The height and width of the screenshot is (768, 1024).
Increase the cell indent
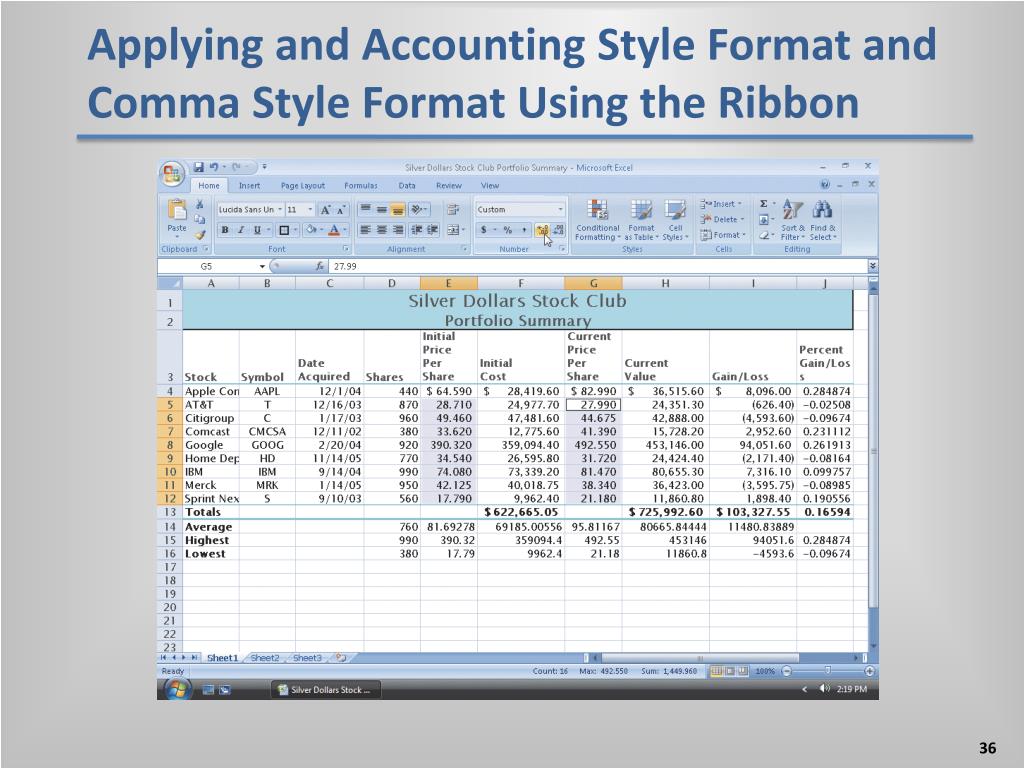pos(432,230)
